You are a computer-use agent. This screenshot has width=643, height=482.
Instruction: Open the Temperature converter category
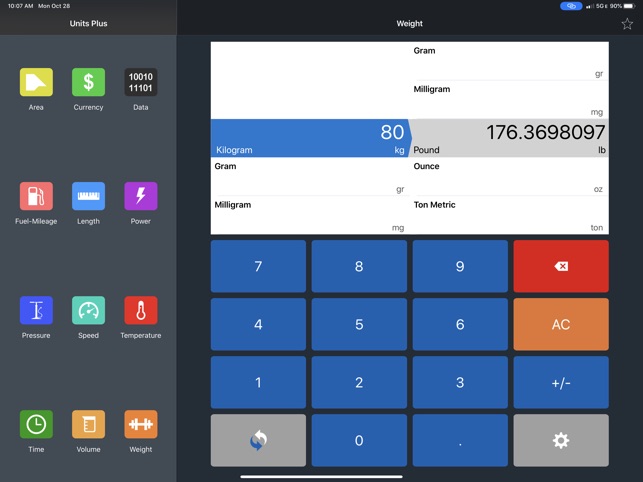141,310
